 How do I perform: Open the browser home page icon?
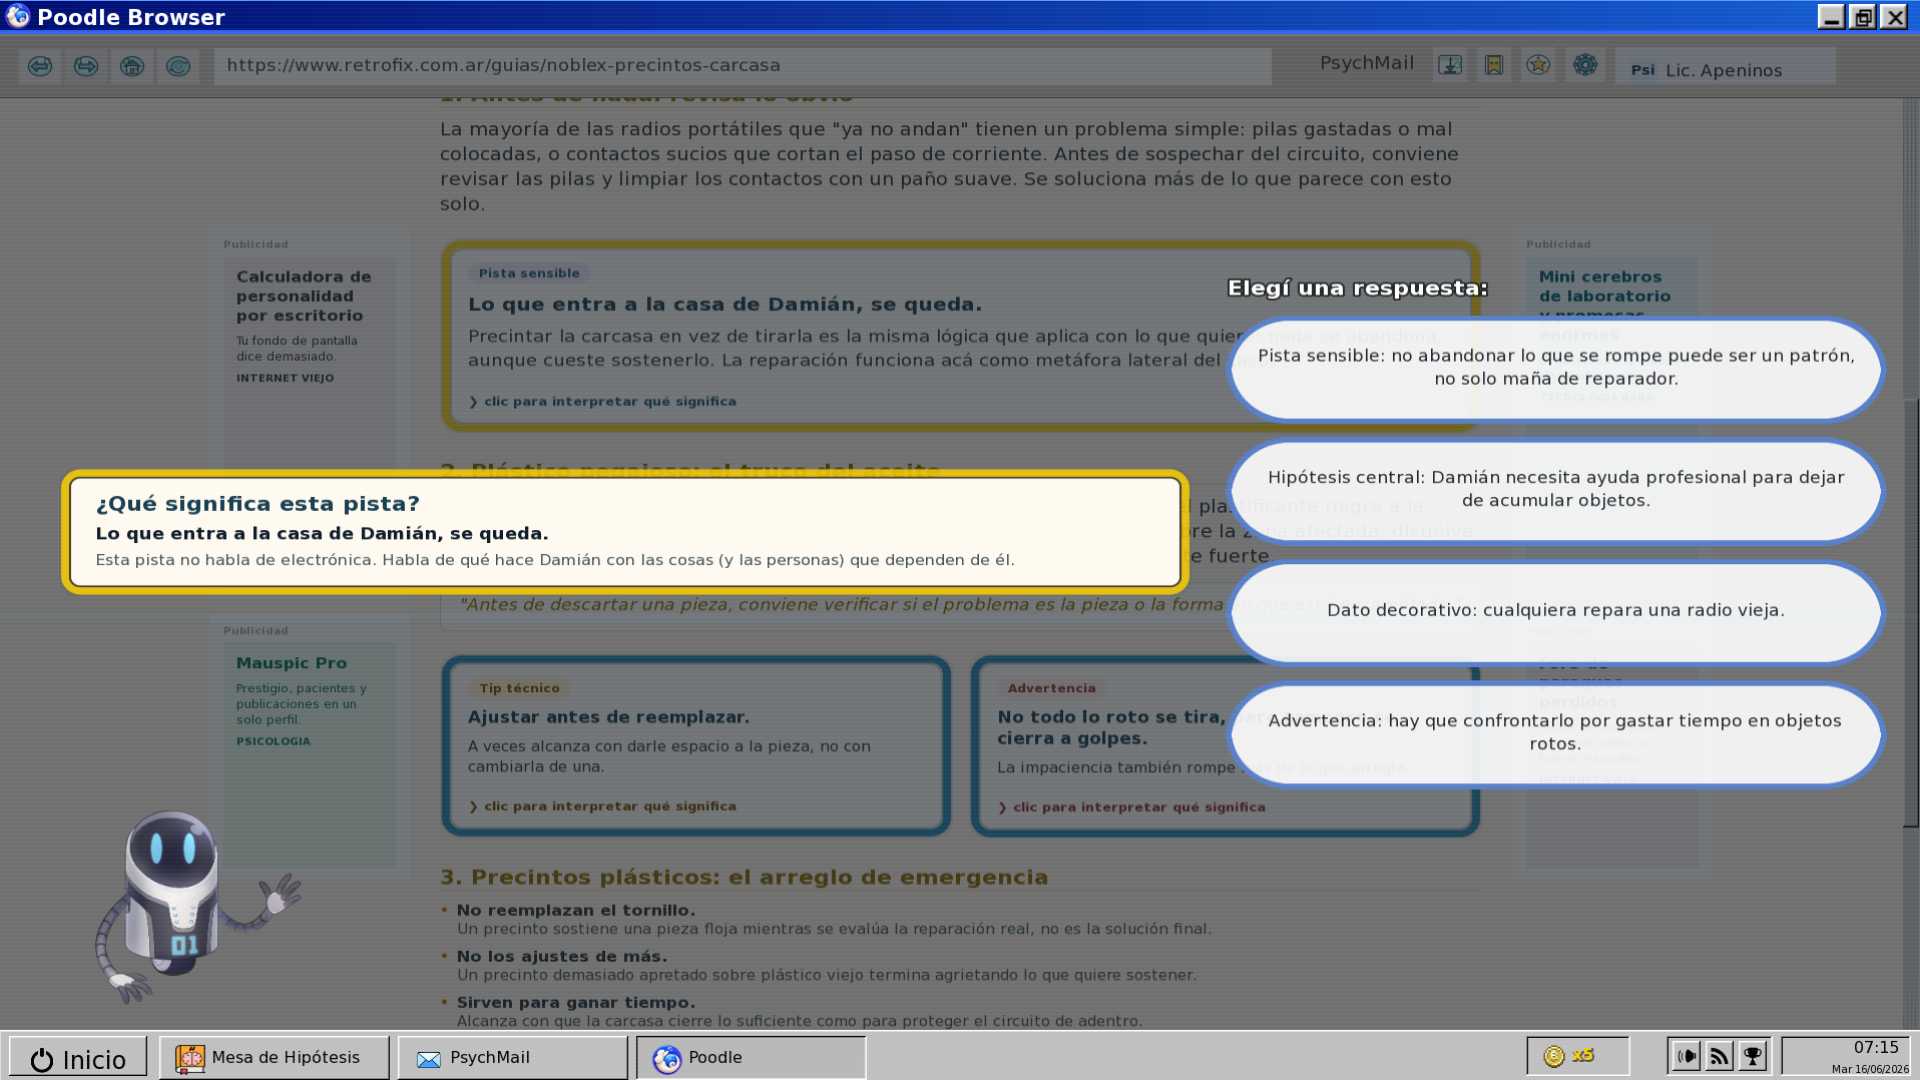coord(132,66)
